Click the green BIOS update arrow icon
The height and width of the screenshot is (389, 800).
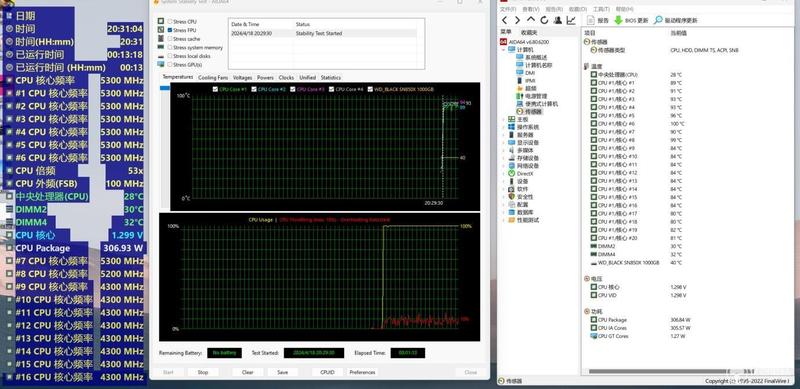pos(618,20)
